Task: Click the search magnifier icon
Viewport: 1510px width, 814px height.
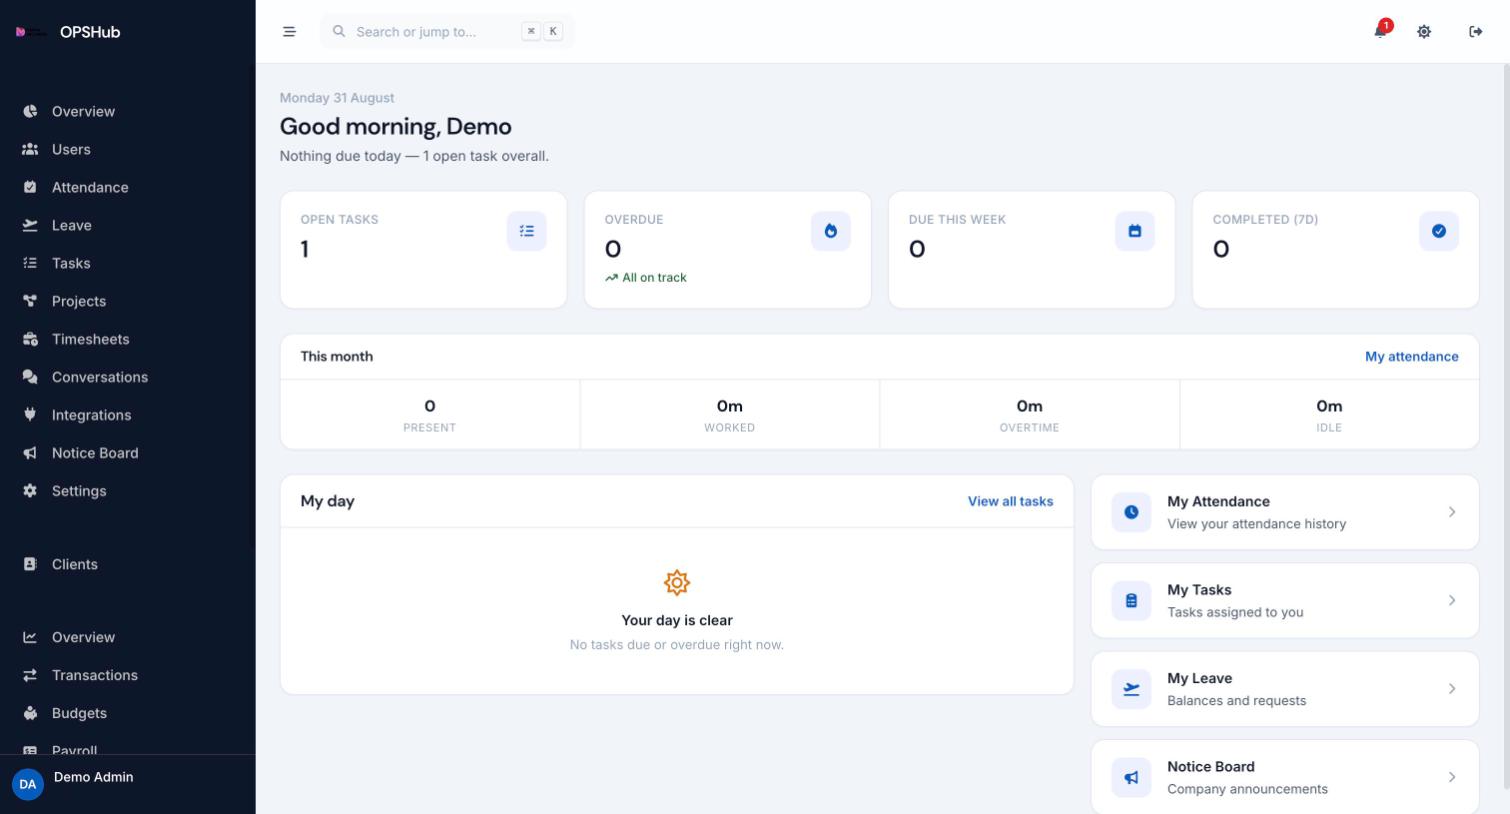Action: click(x=339, y=31)
